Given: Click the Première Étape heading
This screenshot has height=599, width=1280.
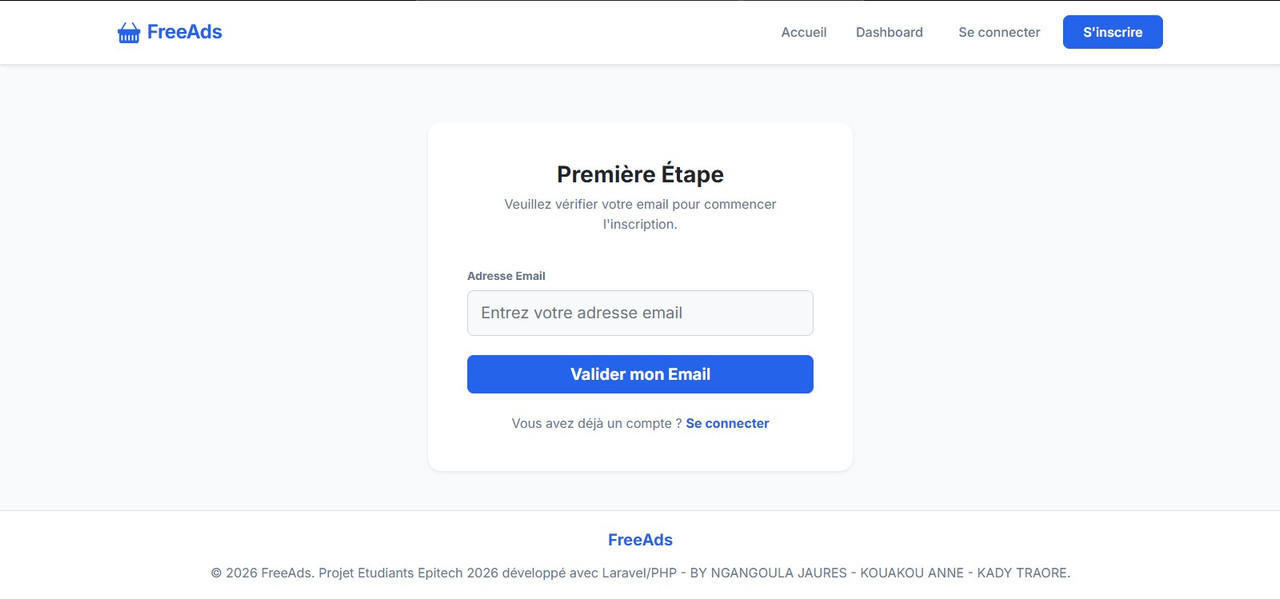Looking at the screenshot, I should pyautogui.click(x=640, y=174).
